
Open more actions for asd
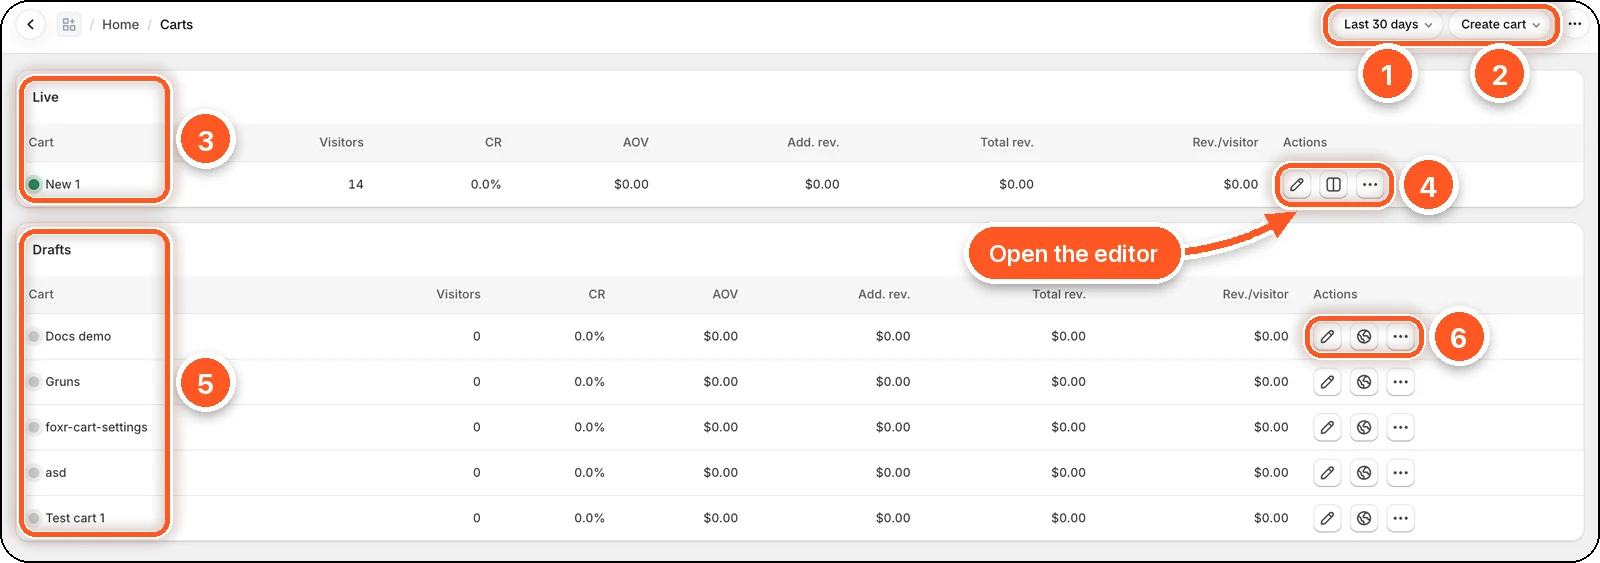pos(1401,473)
